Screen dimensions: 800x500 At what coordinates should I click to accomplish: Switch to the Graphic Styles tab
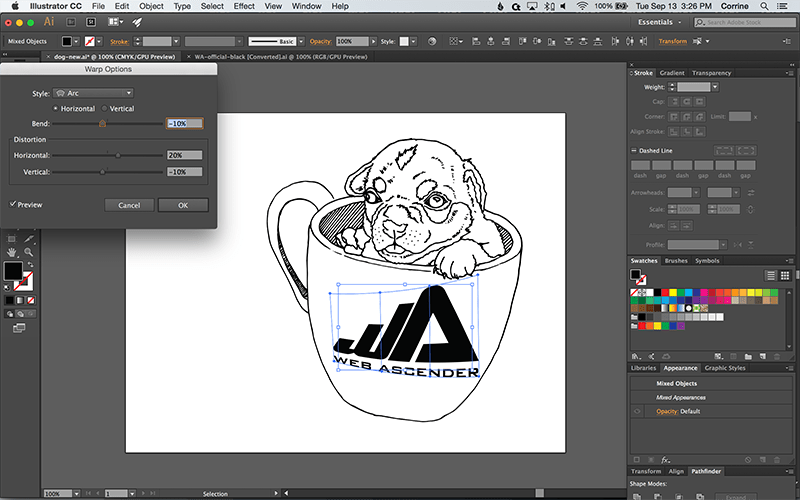click(724, 368)
